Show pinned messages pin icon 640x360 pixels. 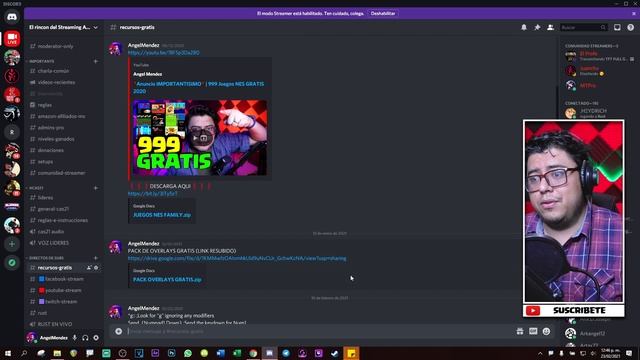[537, 27]
